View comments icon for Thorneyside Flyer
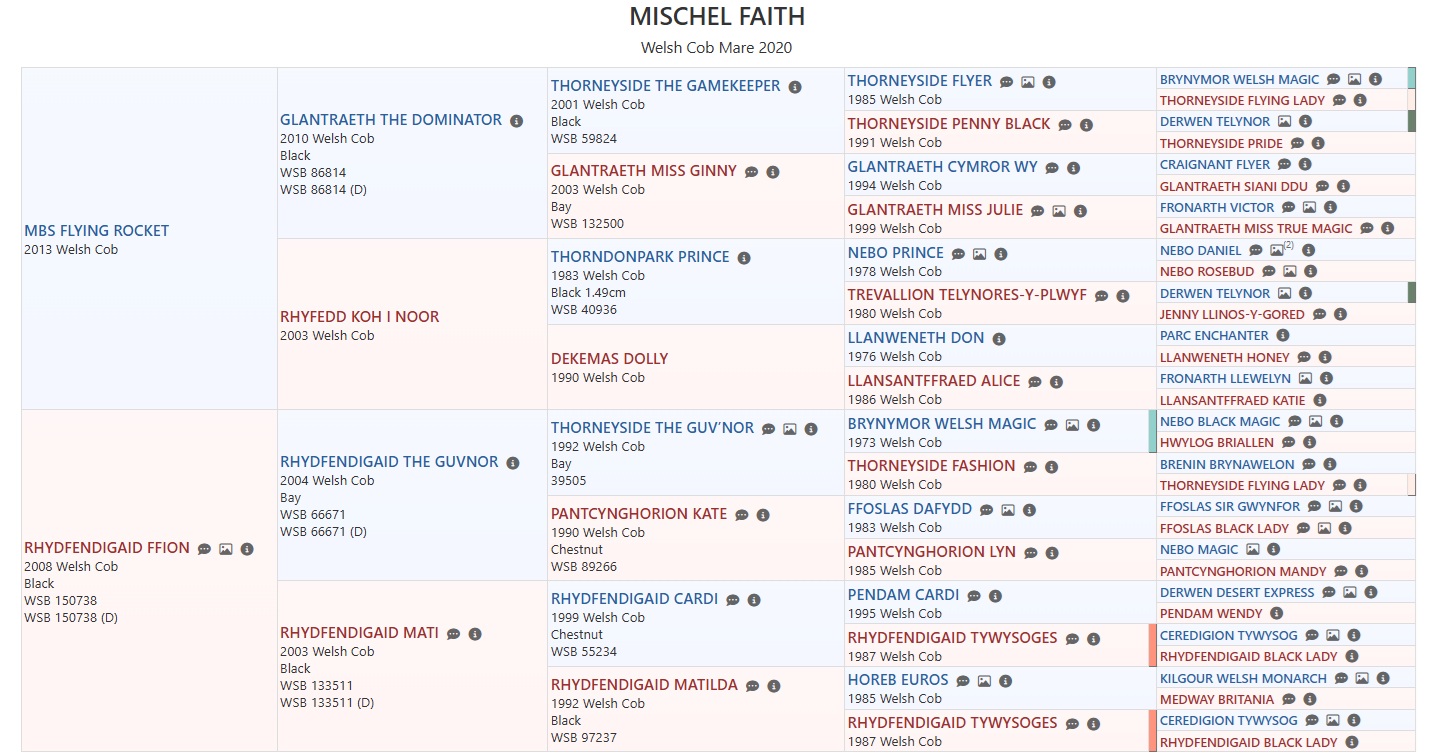The height and width of the screenshot is (756, 1442). coord(1007,82)
